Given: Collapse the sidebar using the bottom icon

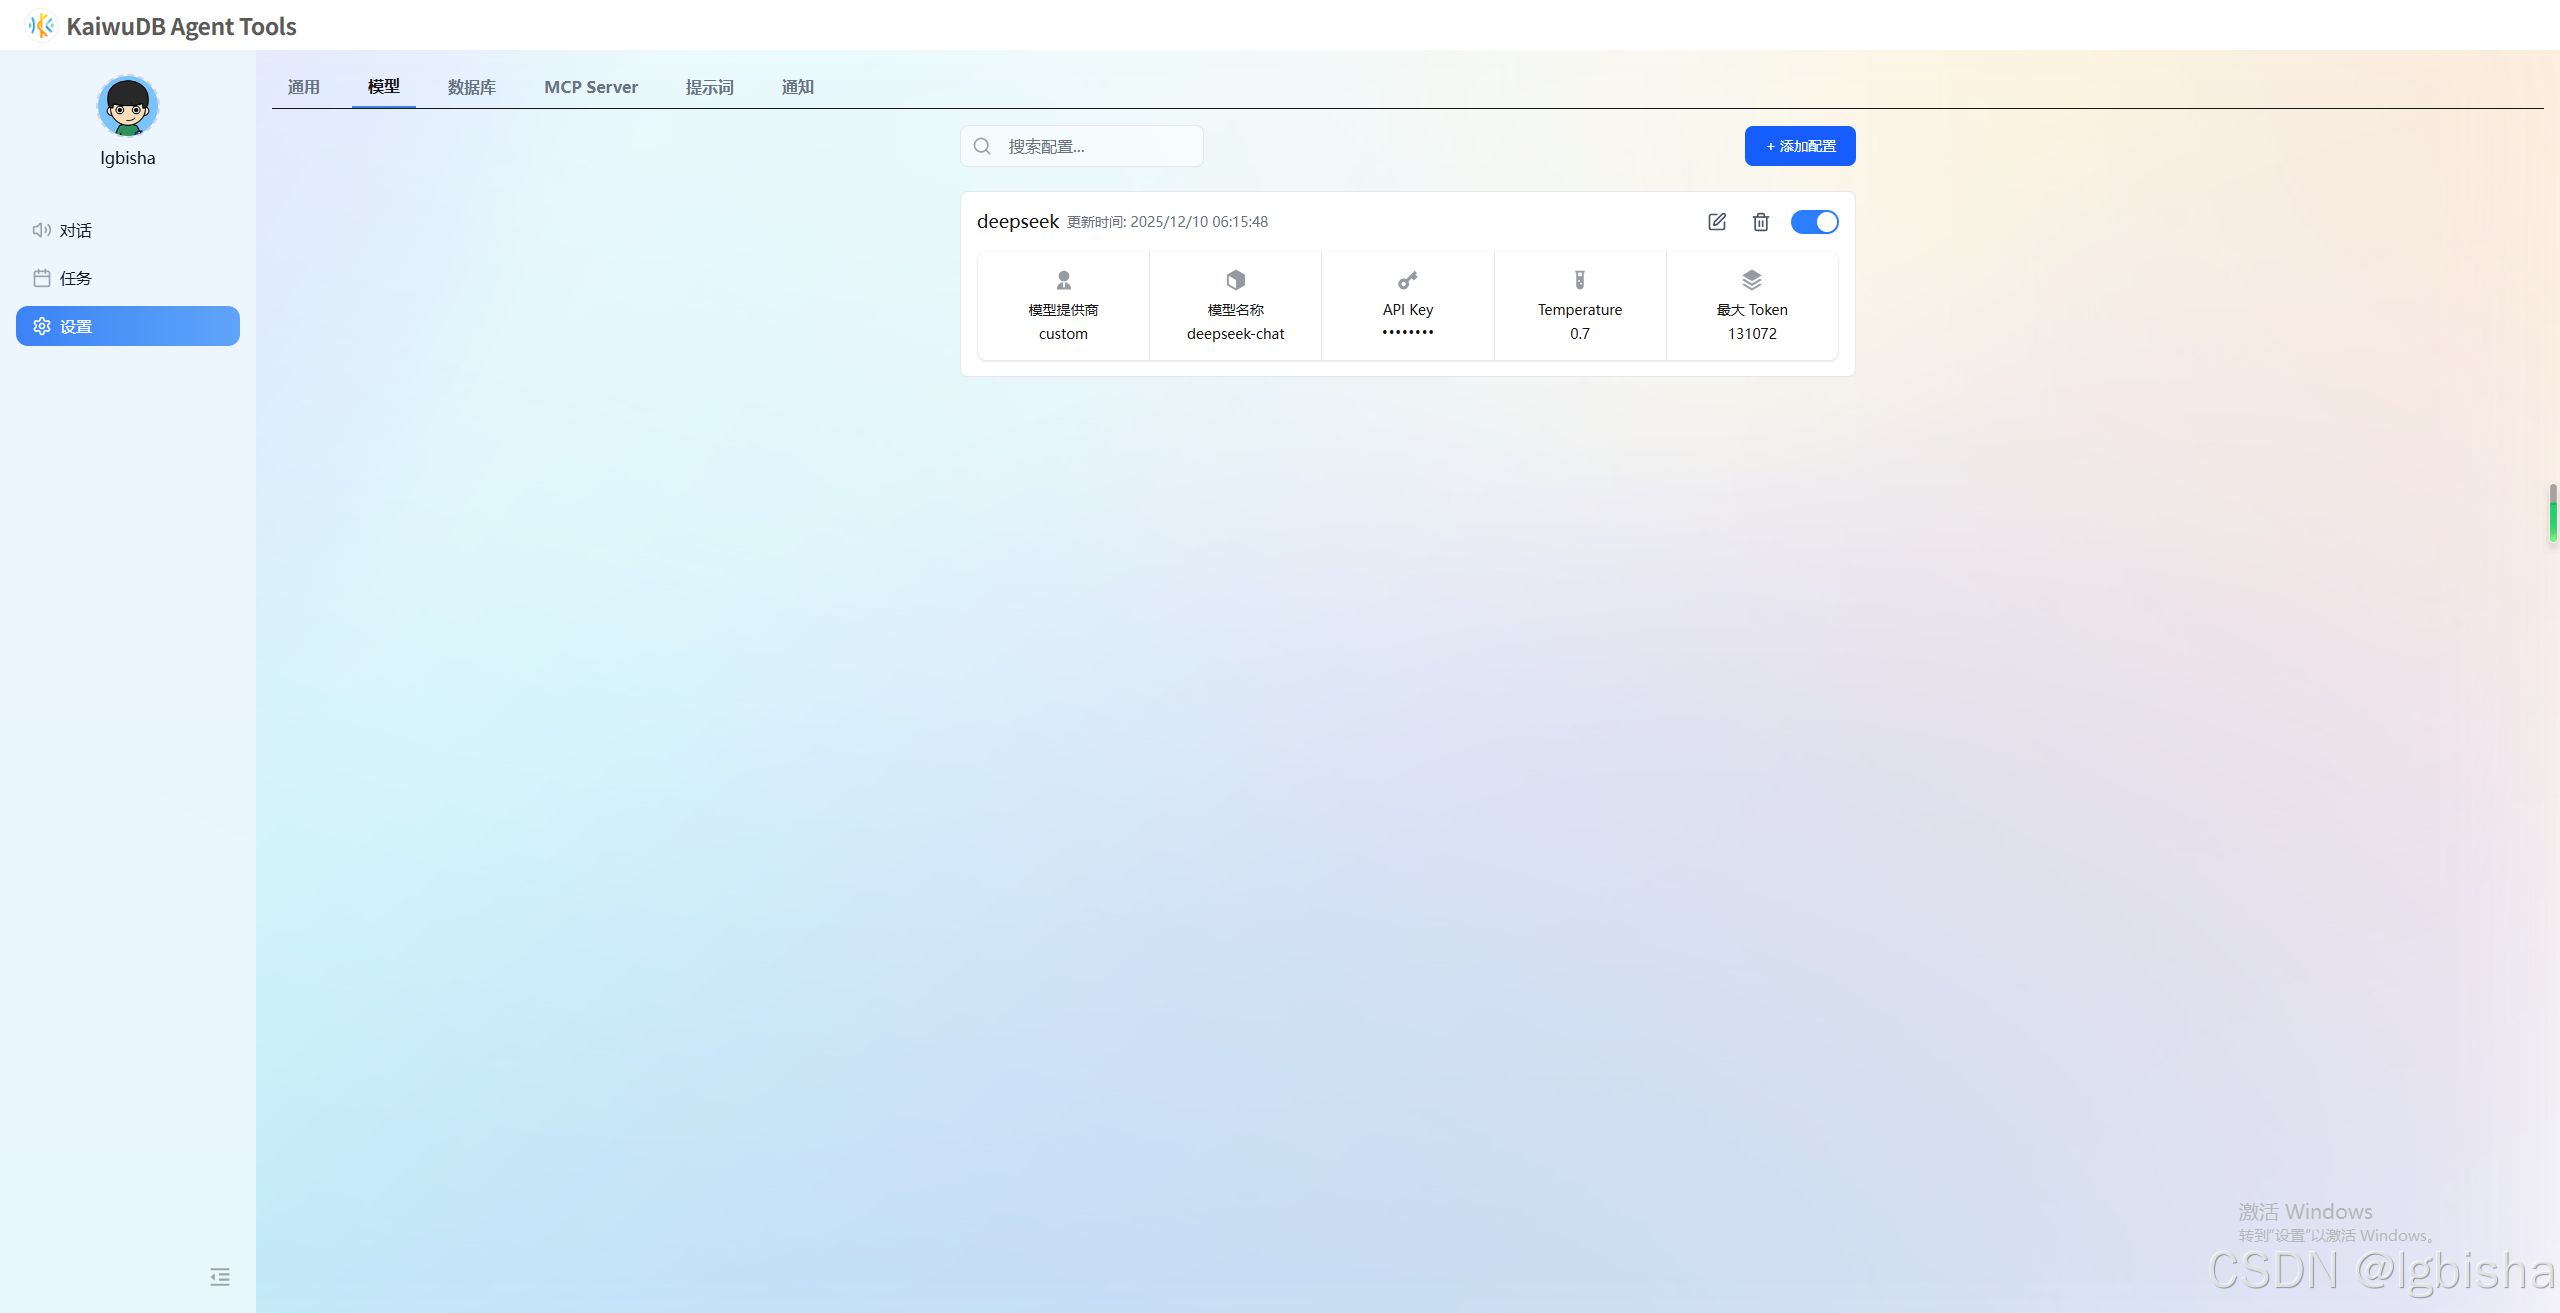Looking at the screenshot, I should click(220, 1277).
